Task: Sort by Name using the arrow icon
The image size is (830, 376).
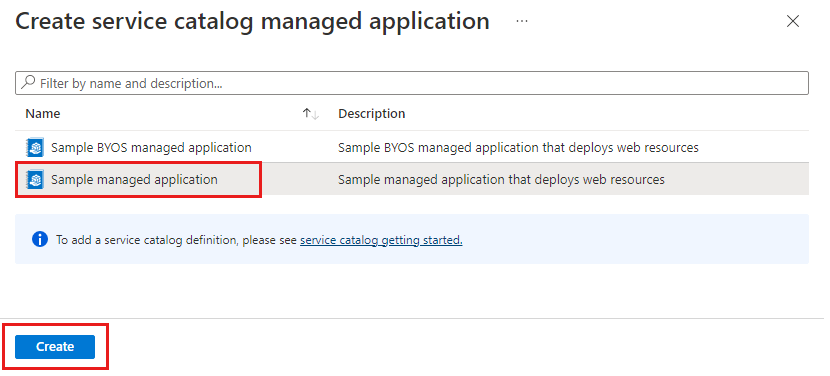Action: point(310,114)
